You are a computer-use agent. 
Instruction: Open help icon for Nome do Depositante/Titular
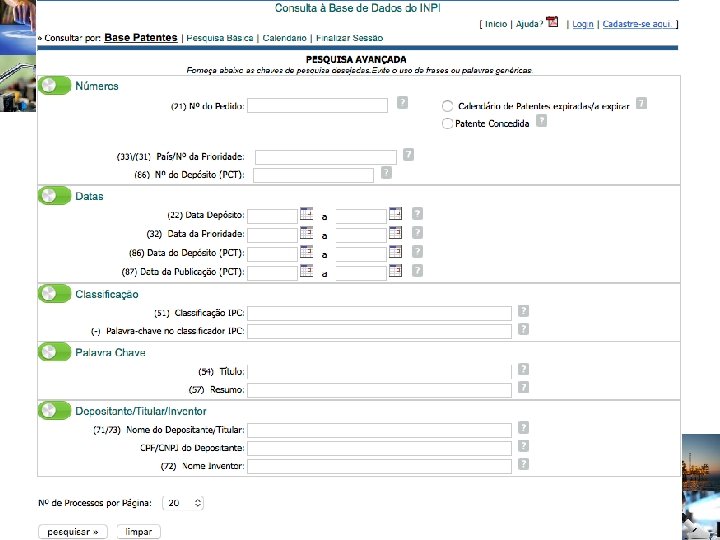tap(523, 428)
